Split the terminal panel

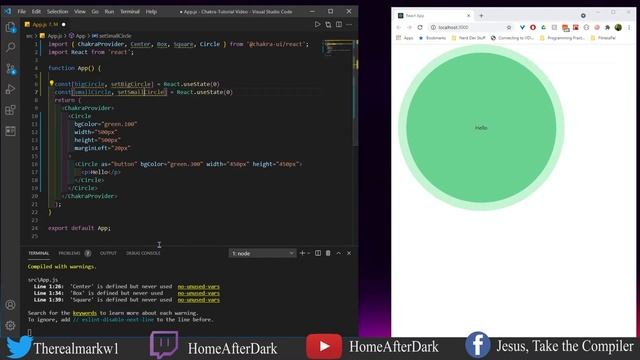click(318, 253)
